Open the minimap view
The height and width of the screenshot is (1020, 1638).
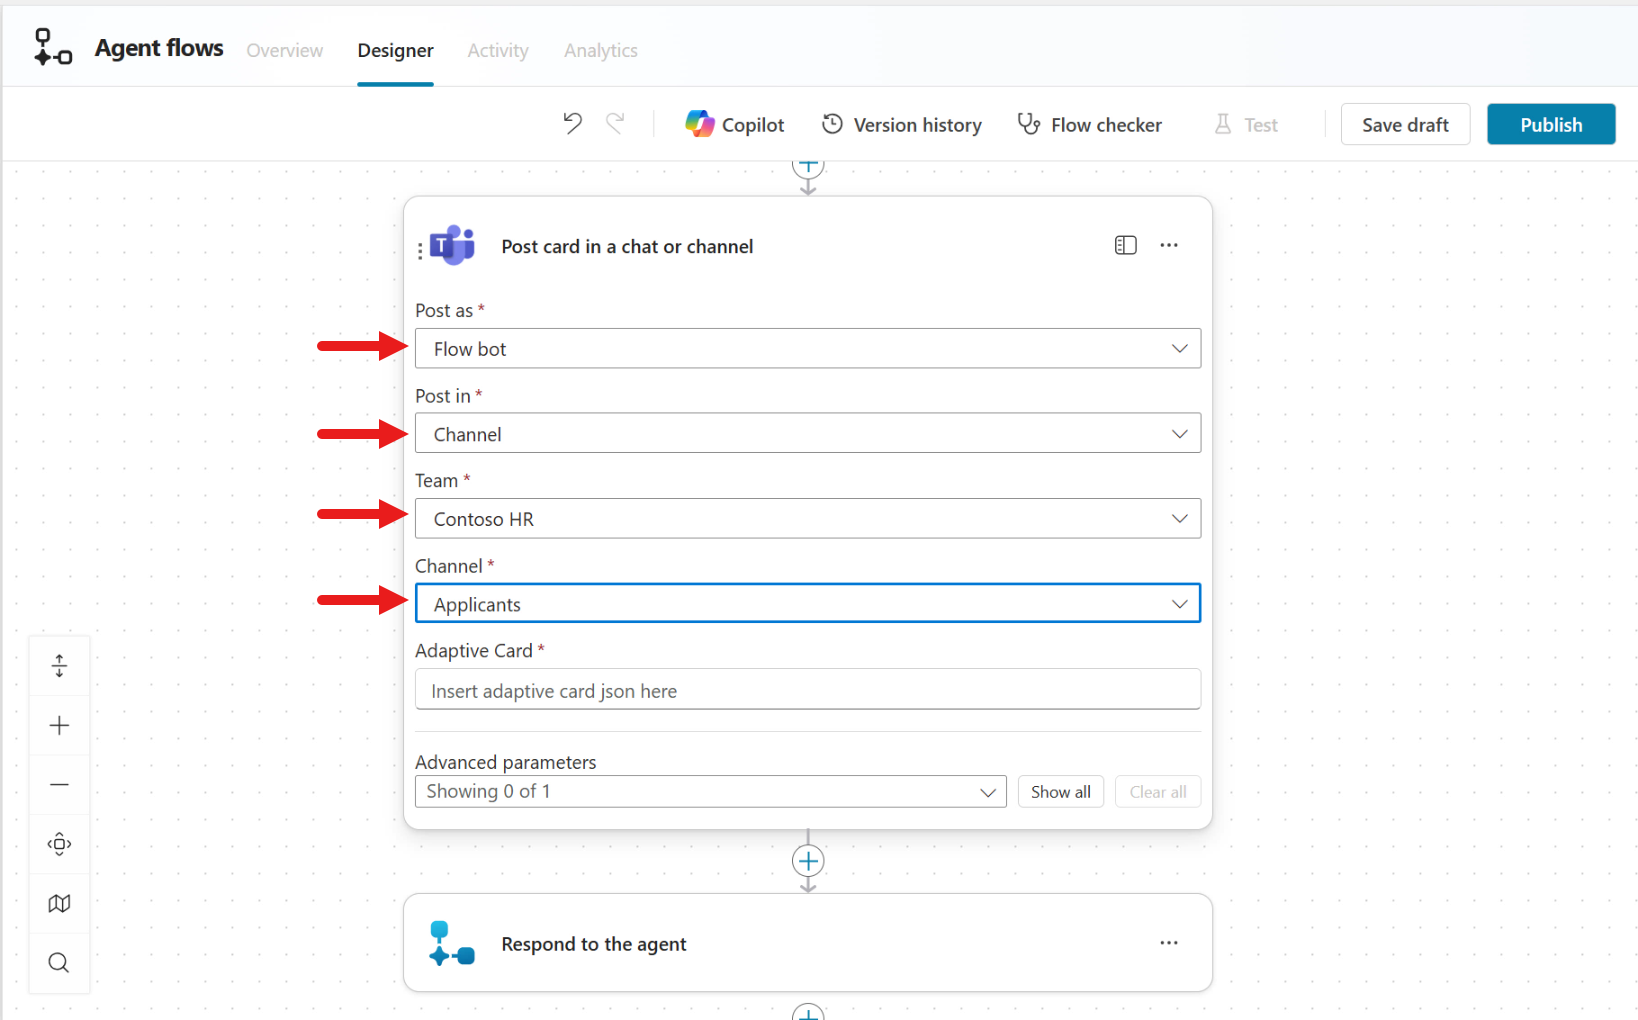pos(59,903)
